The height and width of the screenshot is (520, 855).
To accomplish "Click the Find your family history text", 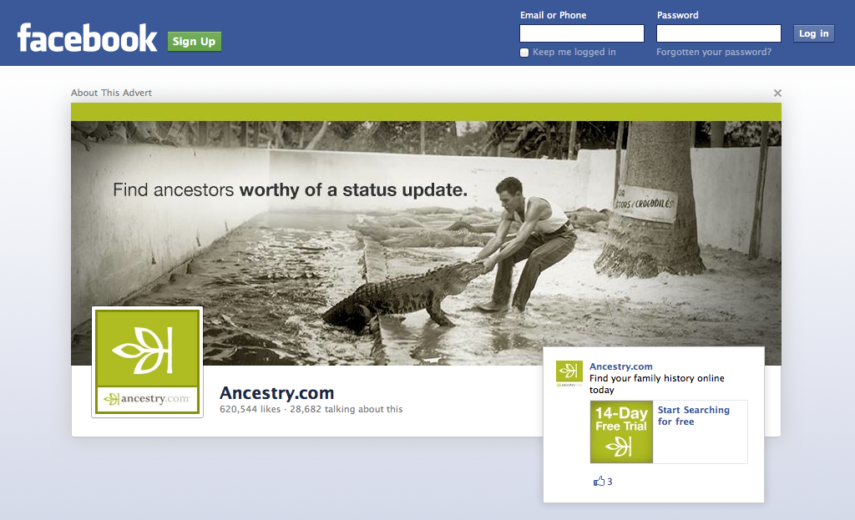I will tap(657, 384).
